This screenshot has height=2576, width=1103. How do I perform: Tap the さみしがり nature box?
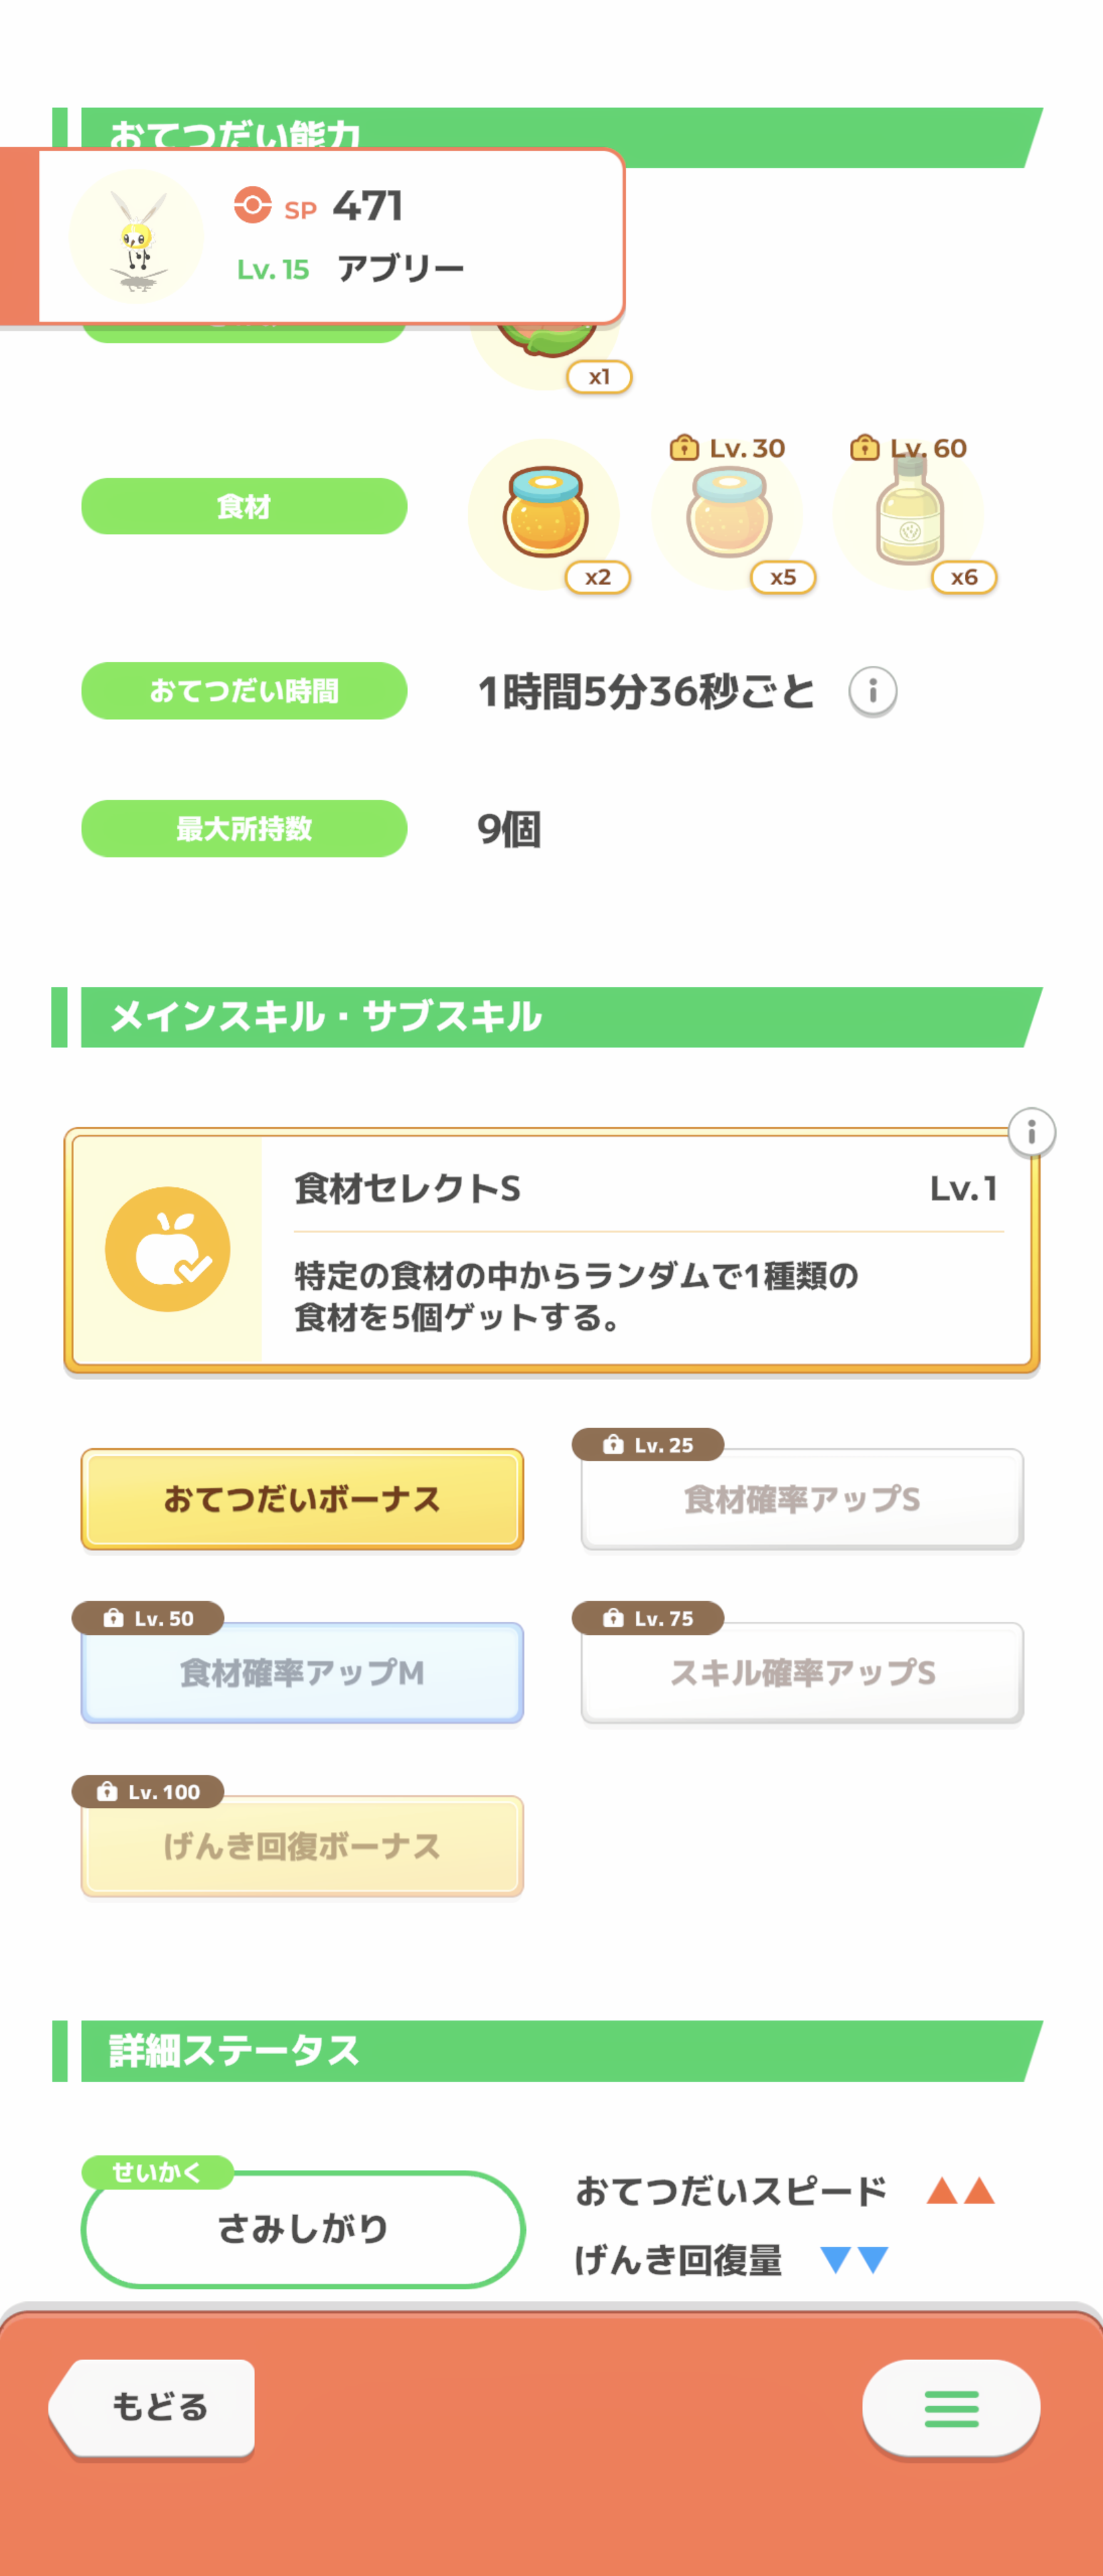click(x=303, y=2229)
